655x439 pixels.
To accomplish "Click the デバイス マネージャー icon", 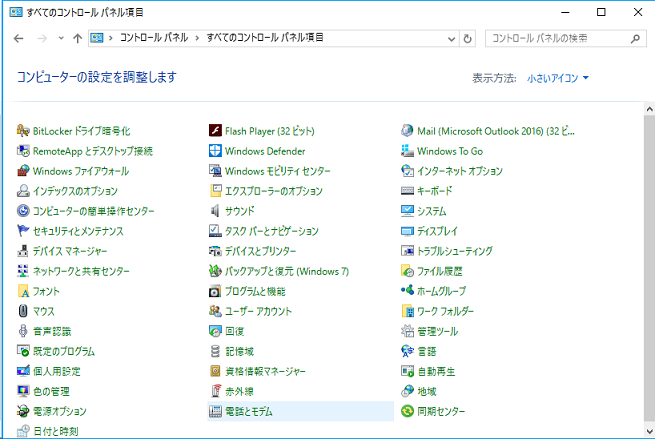I will pyautogui.click(x=23, y=251).
